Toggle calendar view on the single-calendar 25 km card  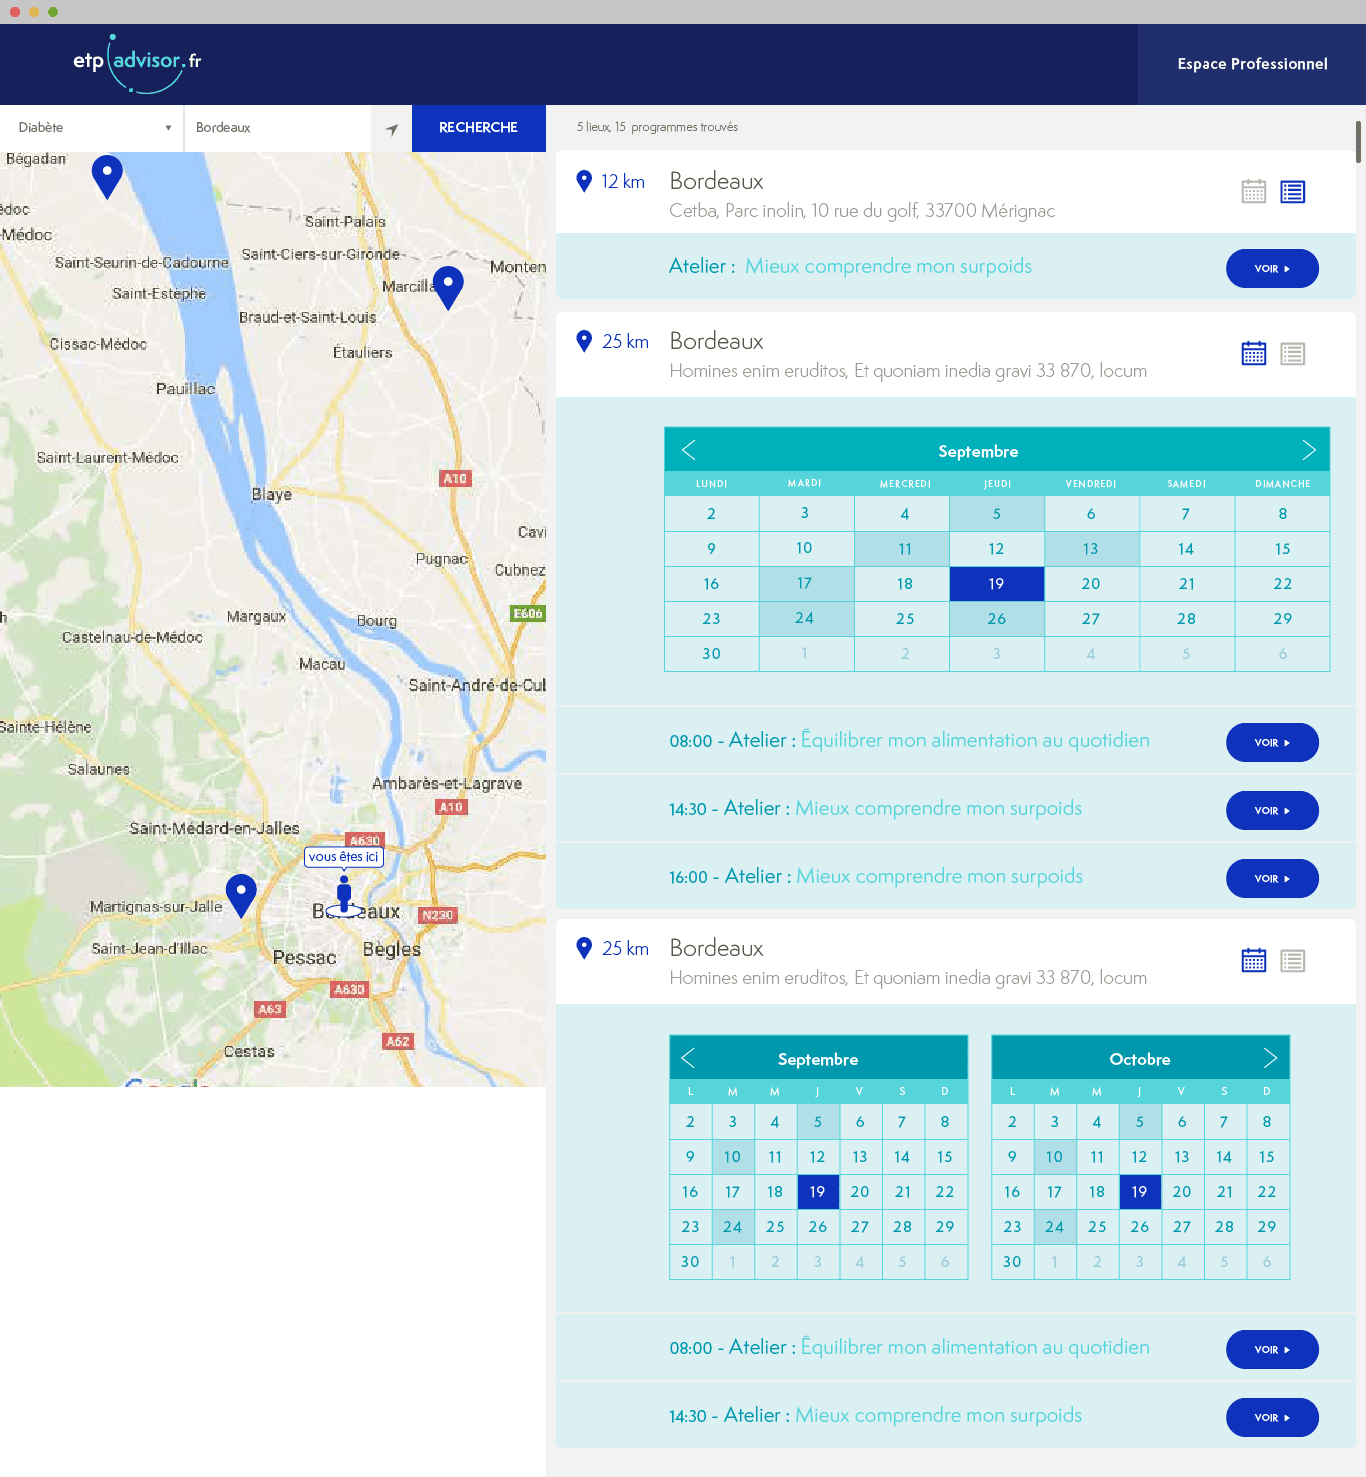(x=1254, y=353)
